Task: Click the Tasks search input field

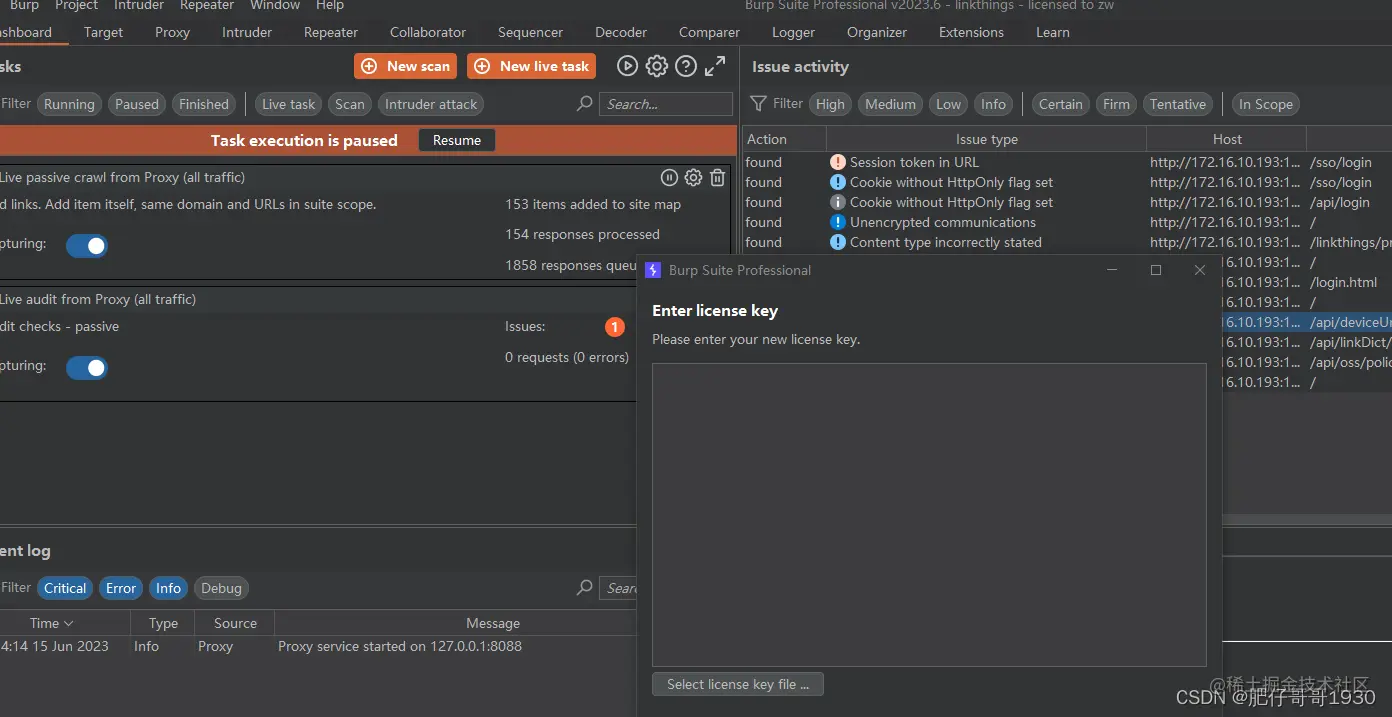Action: pyautogui.click(x=666, y=104)
